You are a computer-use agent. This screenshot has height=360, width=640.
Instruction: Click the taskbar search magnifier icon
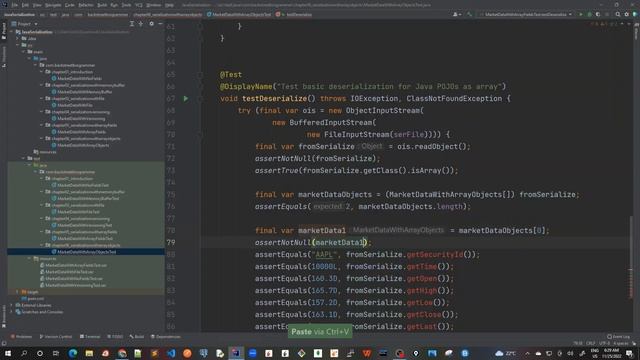click(x=24, y=353)
